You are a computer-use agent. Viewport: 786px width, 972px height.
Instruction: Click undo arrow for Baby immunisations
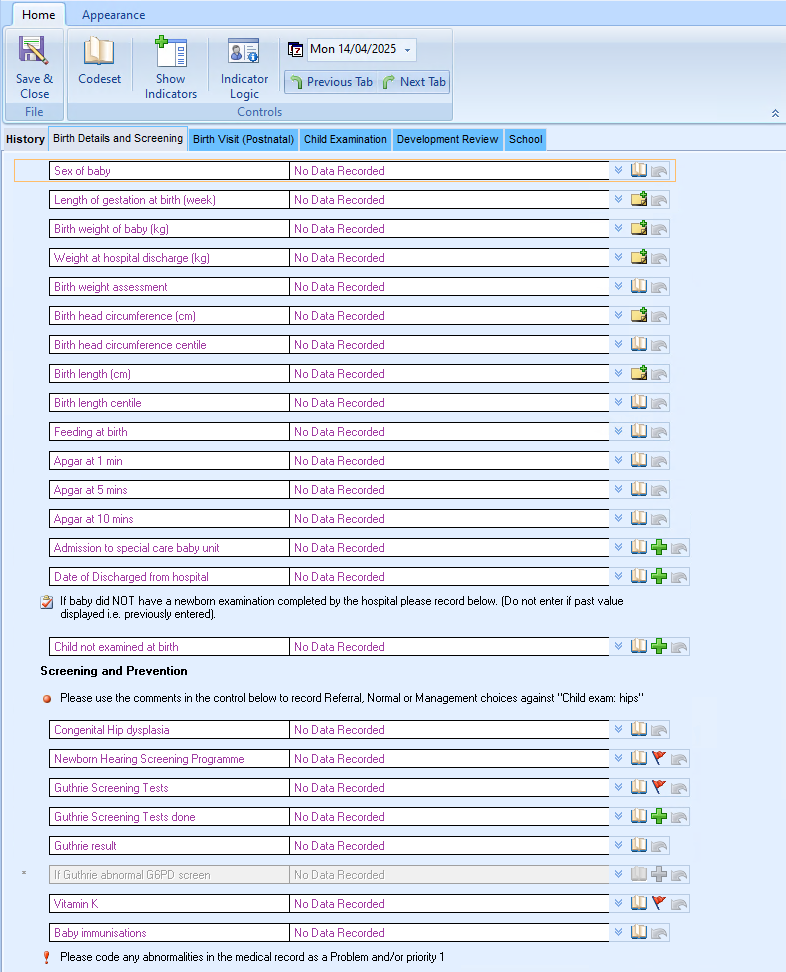pos(660,933)
